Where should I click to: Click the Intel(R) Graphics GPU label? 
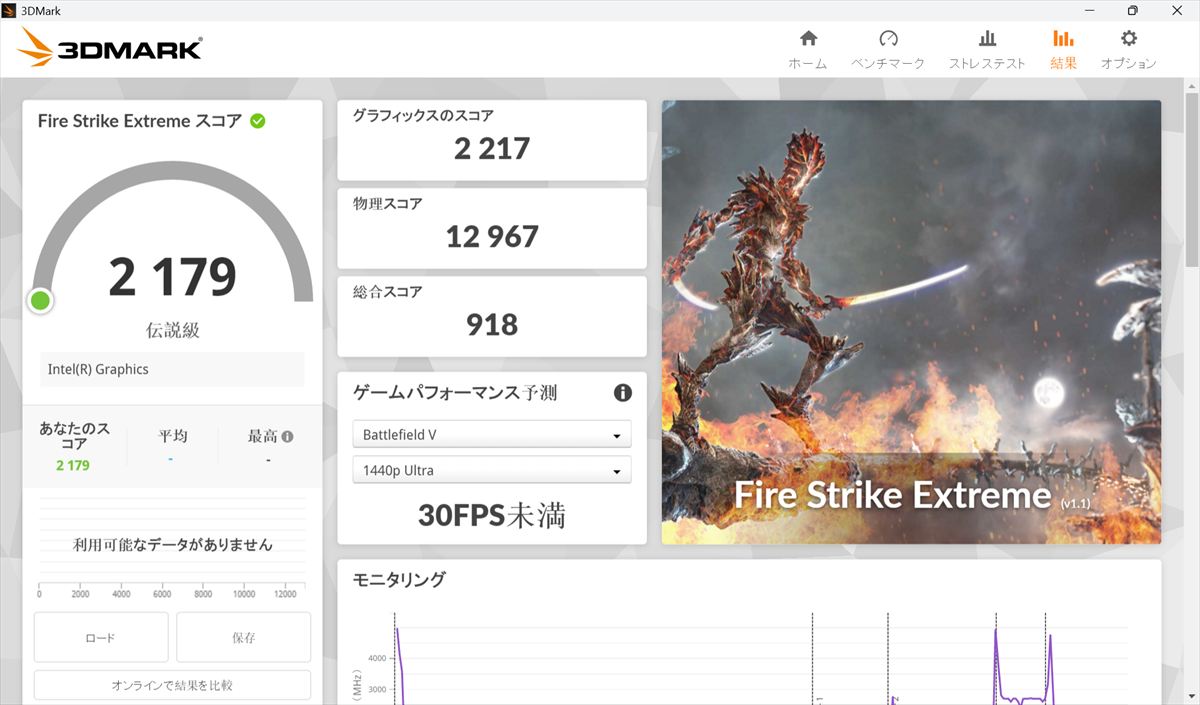pyautogui.click(x=172, y=369)
